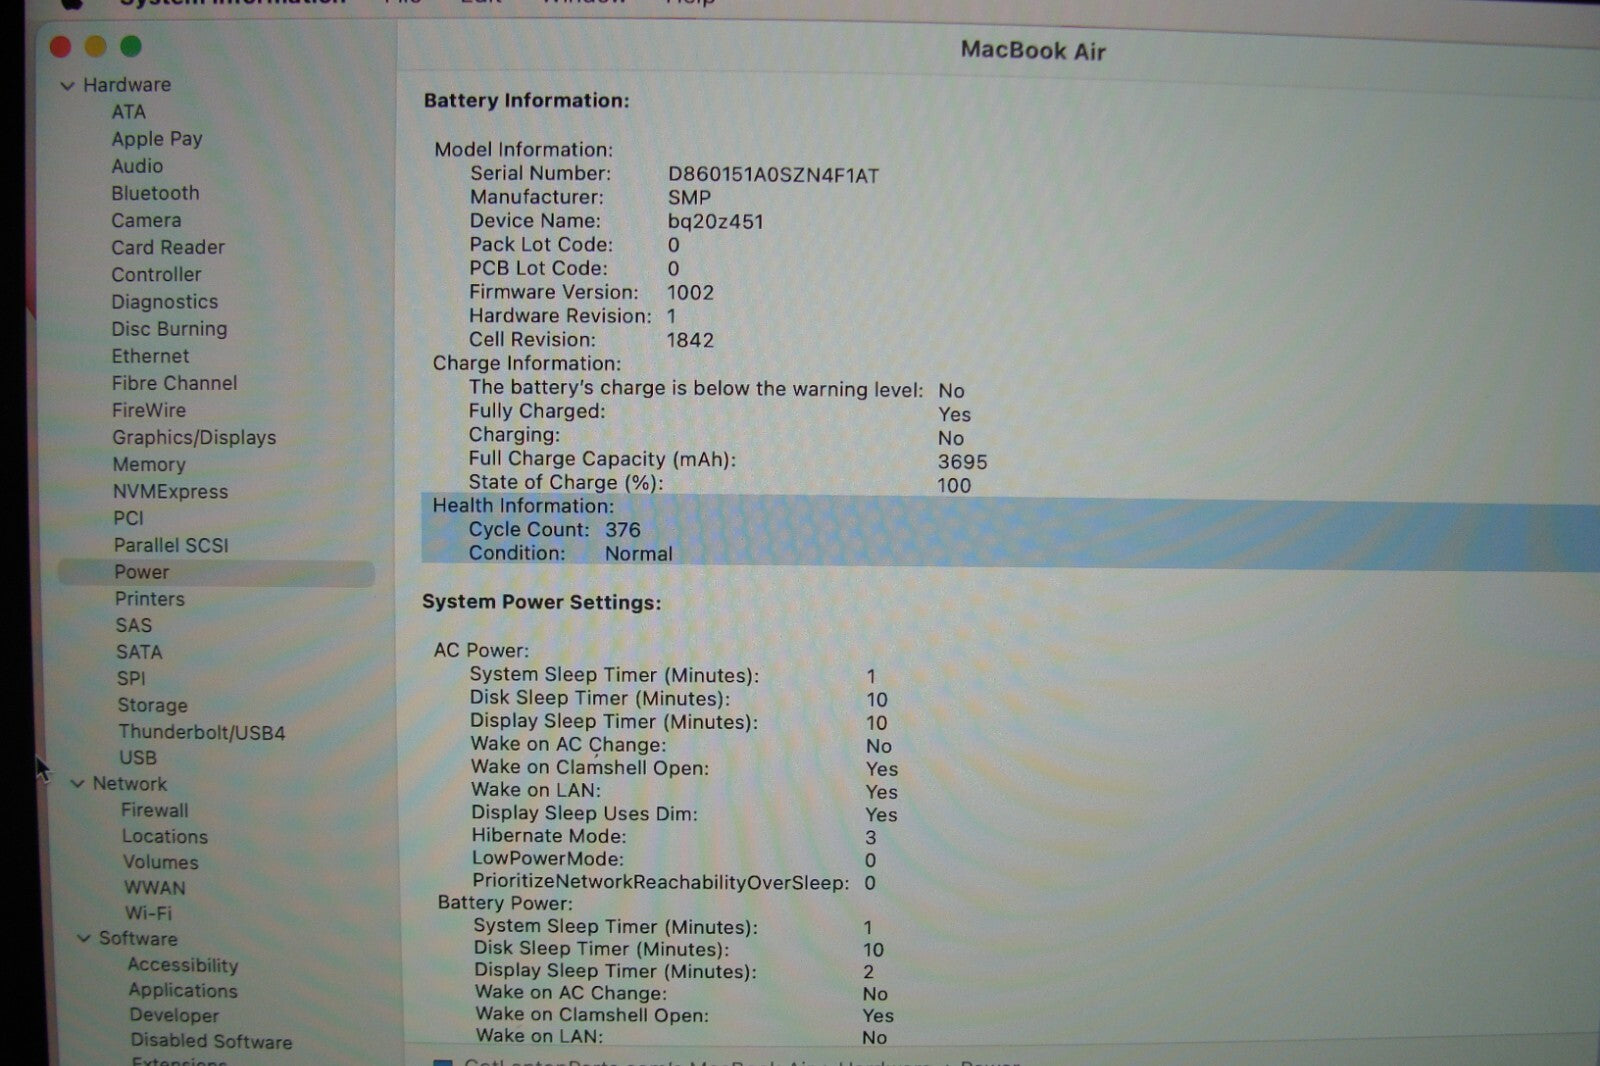
Task: Select Applications under Software
Action: tap(183, 990)
